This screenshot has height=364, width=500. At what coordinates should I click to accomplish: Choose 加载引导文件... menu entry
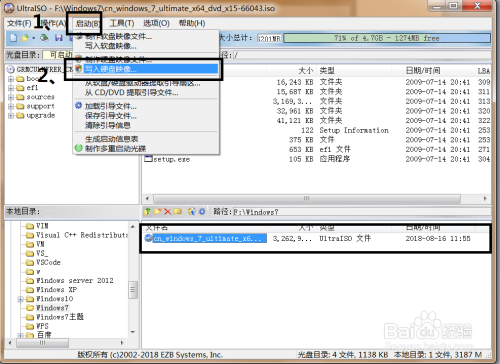click(x=146, y=106)
